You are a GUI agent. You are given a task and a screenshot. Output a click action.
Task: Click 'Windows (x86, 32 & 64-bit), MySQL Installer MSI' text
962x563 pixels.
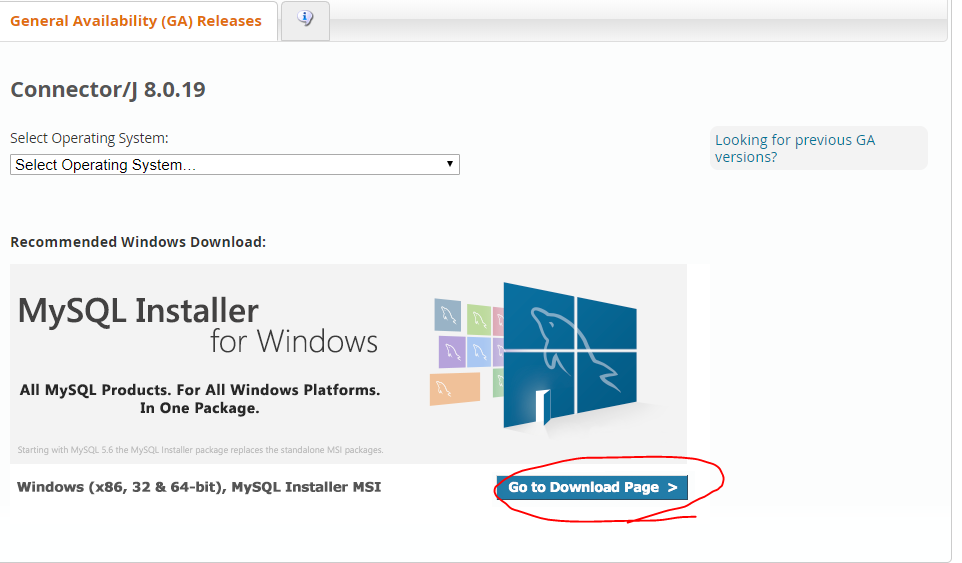(x=199, y=487)
